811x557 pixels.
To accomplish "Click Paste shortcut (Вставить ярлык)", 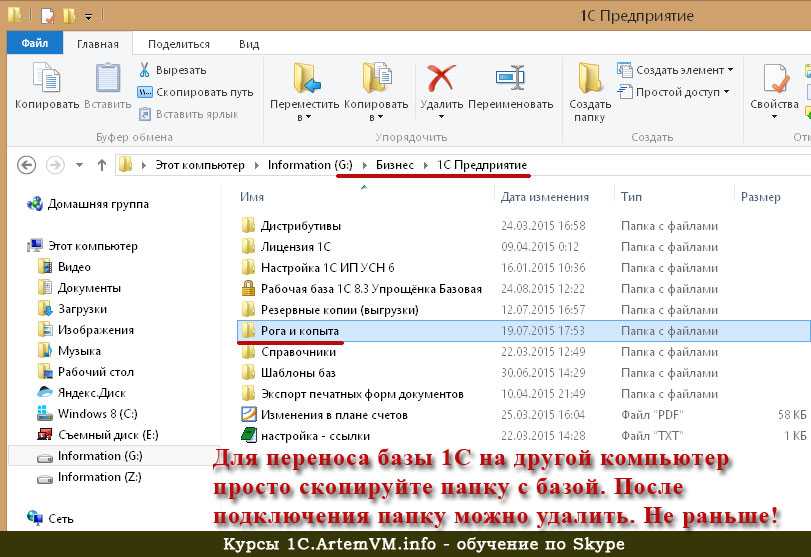I will 188,114.
